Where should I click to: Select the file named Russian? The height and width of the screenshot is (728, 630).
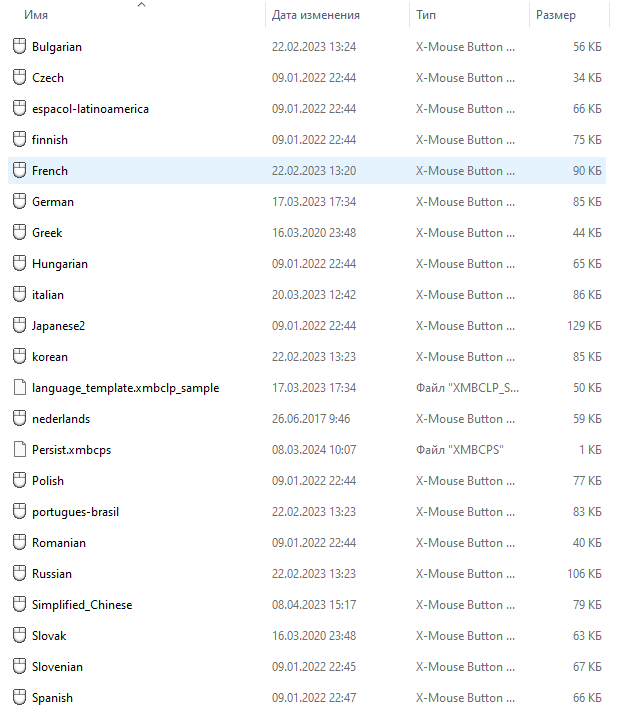[x=52, y=574]
